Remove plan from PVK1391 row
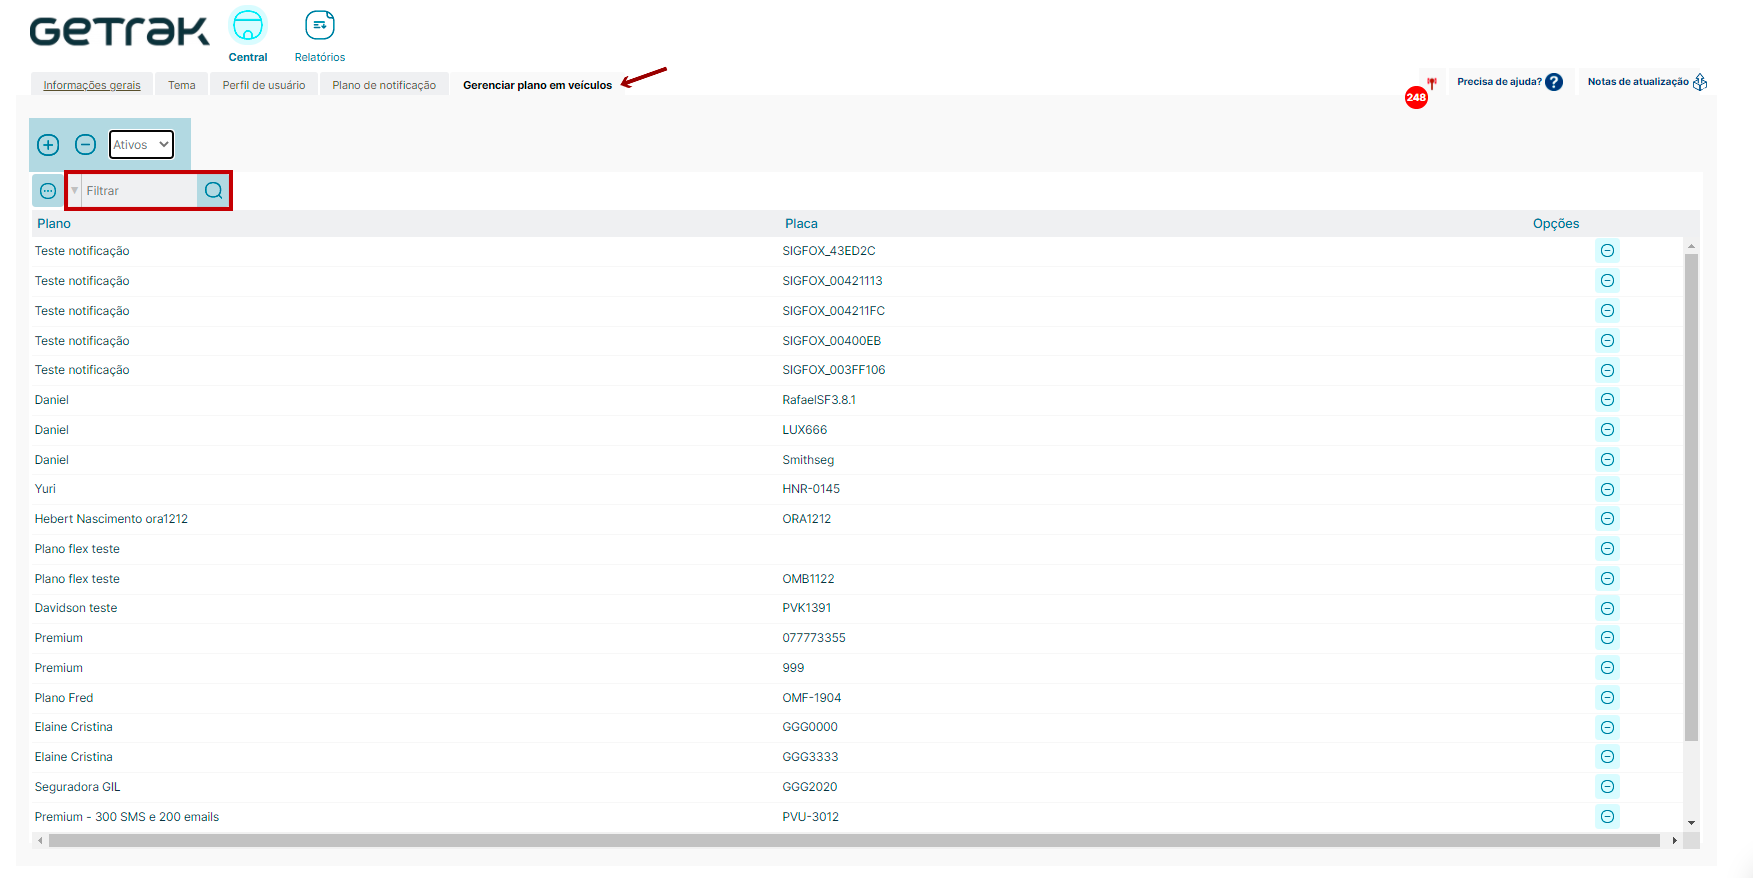Image resolution: width=1753 pixels, height=878 pixels. (x=1607, y=608)
